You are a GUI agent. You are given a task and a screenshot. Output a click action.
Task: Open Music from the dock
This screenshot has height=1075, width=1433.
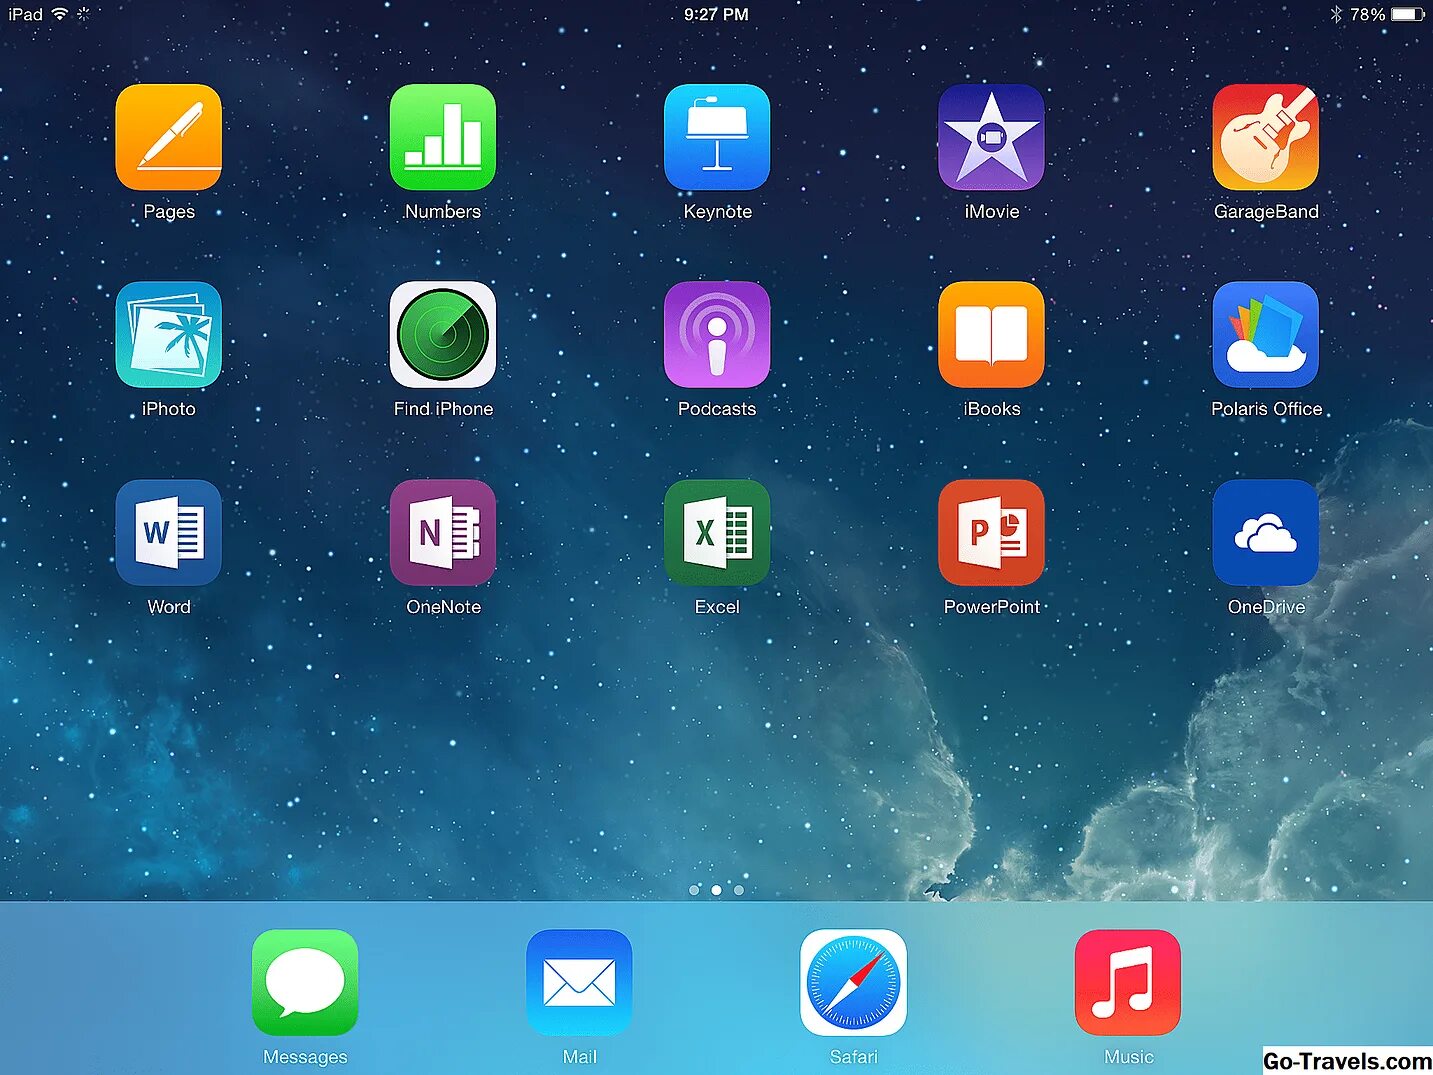[1128, 983]
